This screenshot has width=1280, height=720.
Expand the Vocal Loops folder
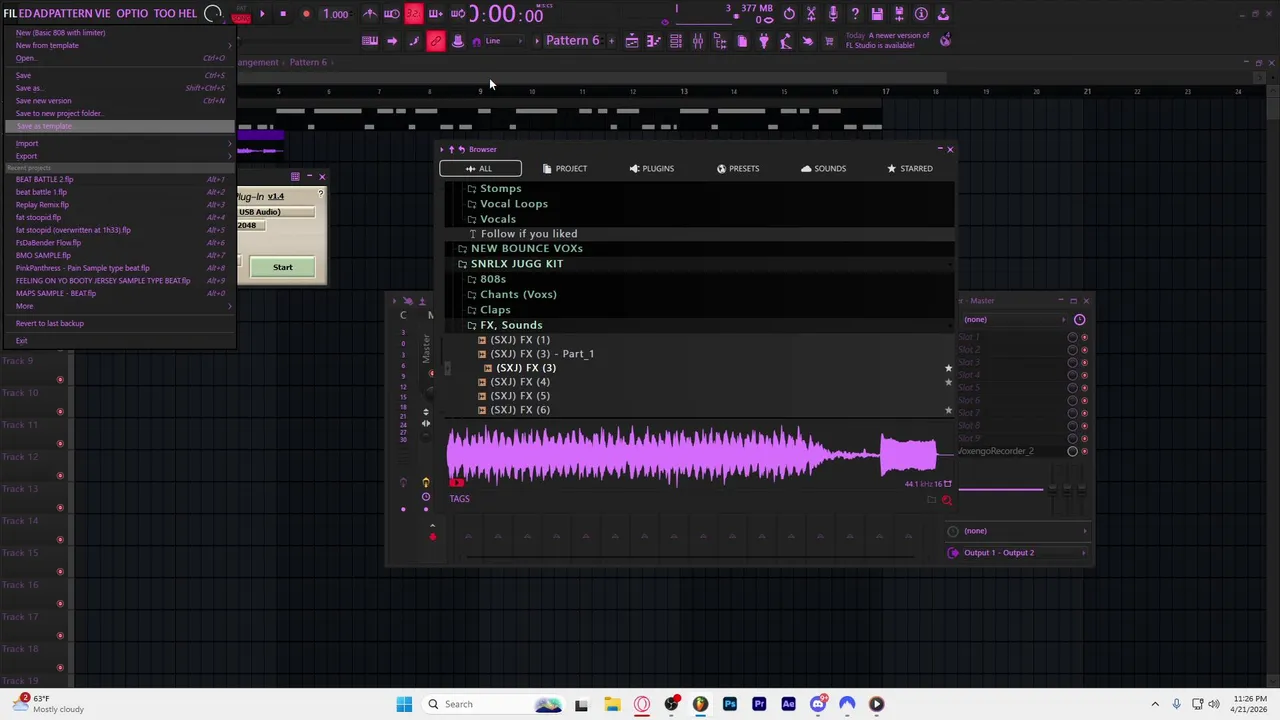tap(514, 204)
